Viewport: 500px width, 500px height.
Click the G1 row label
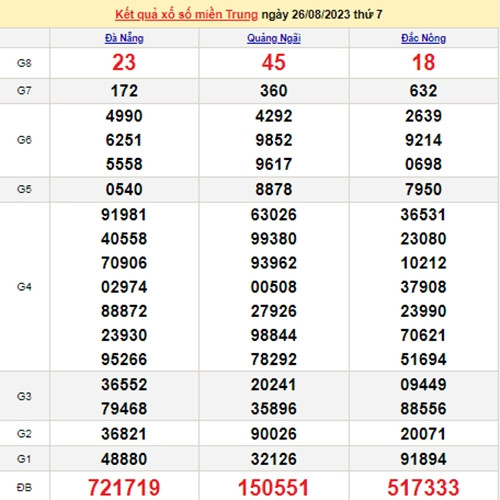coord(24,459)
